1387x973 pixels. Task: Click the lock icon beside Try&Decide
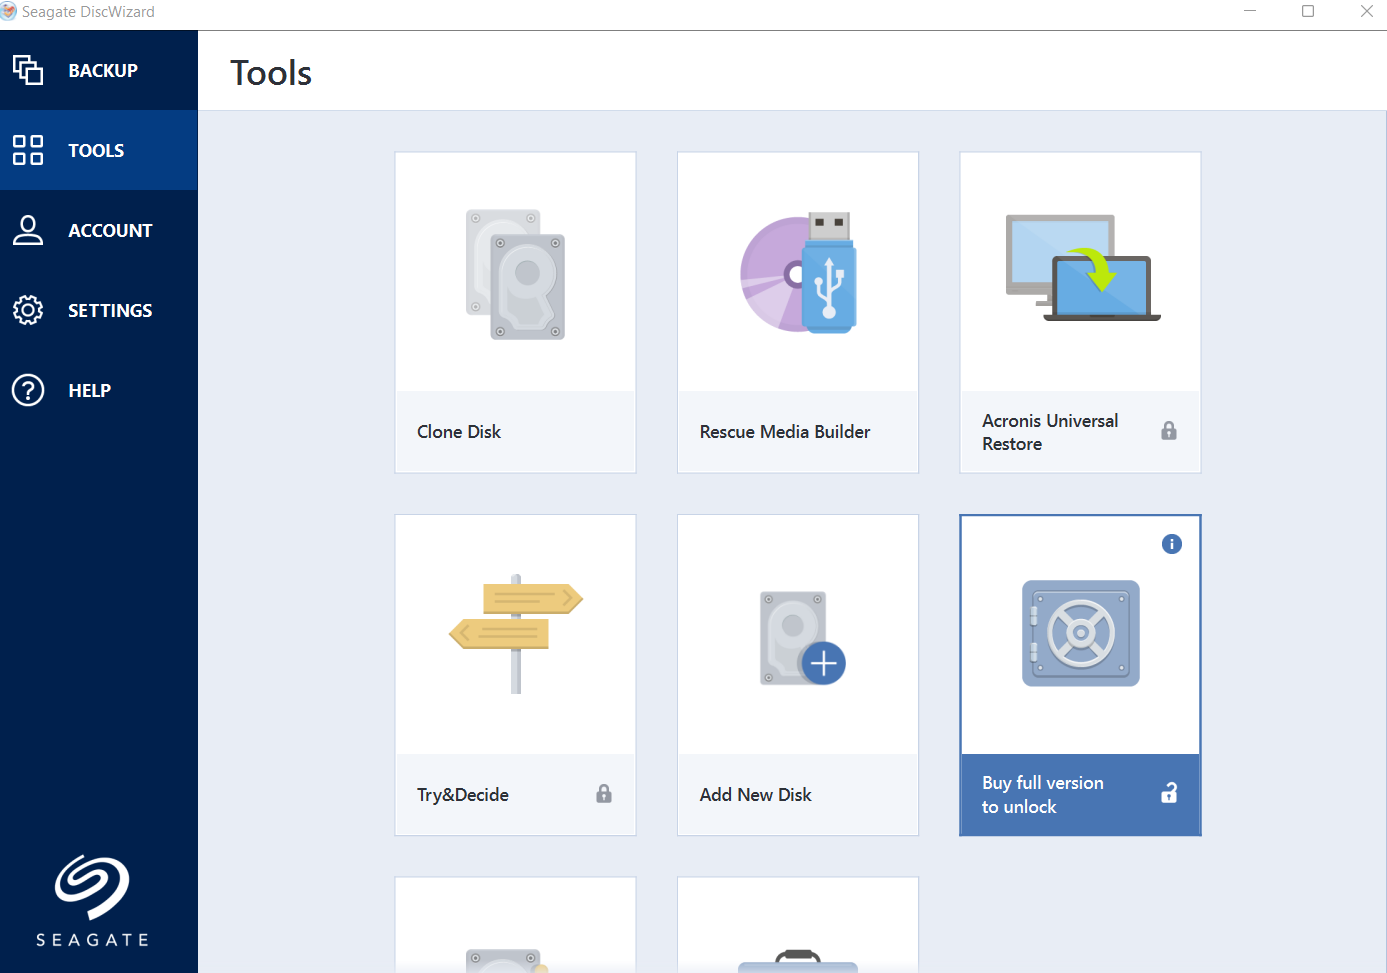coord(604,794)
